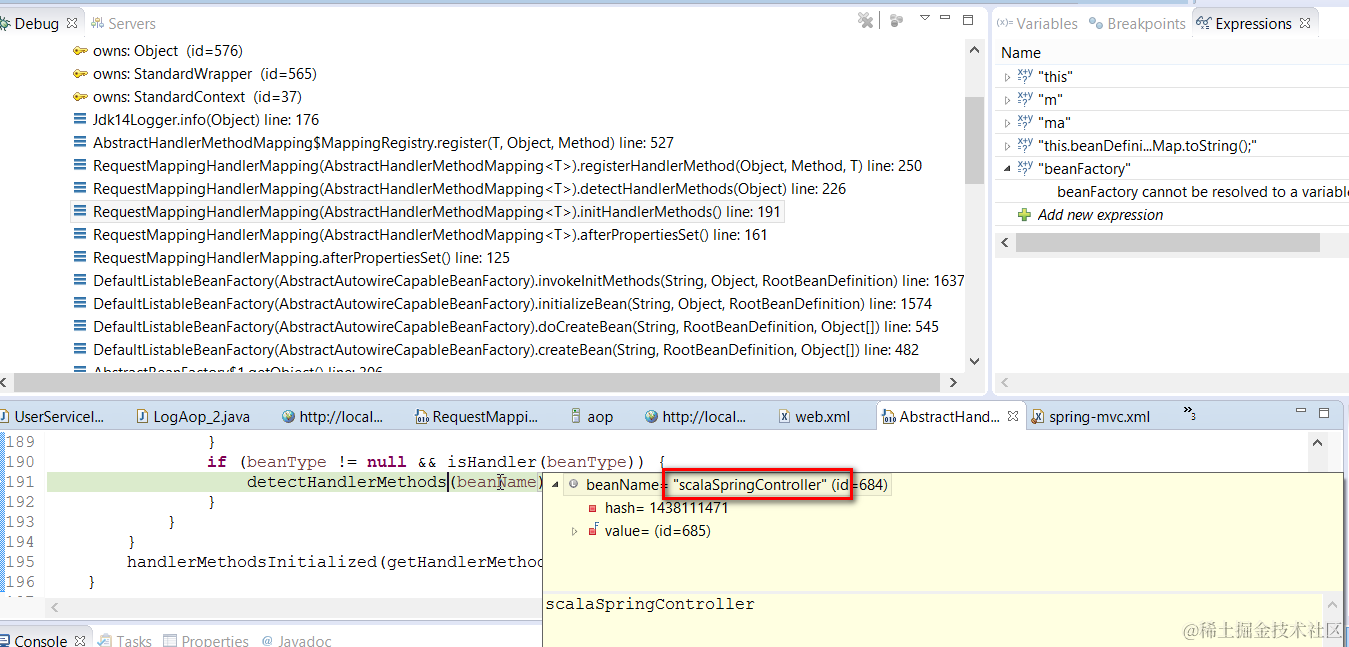Viewport: 1349px width, 647px height.
Task: Open the Properties tab
Action: pos(206,640)
